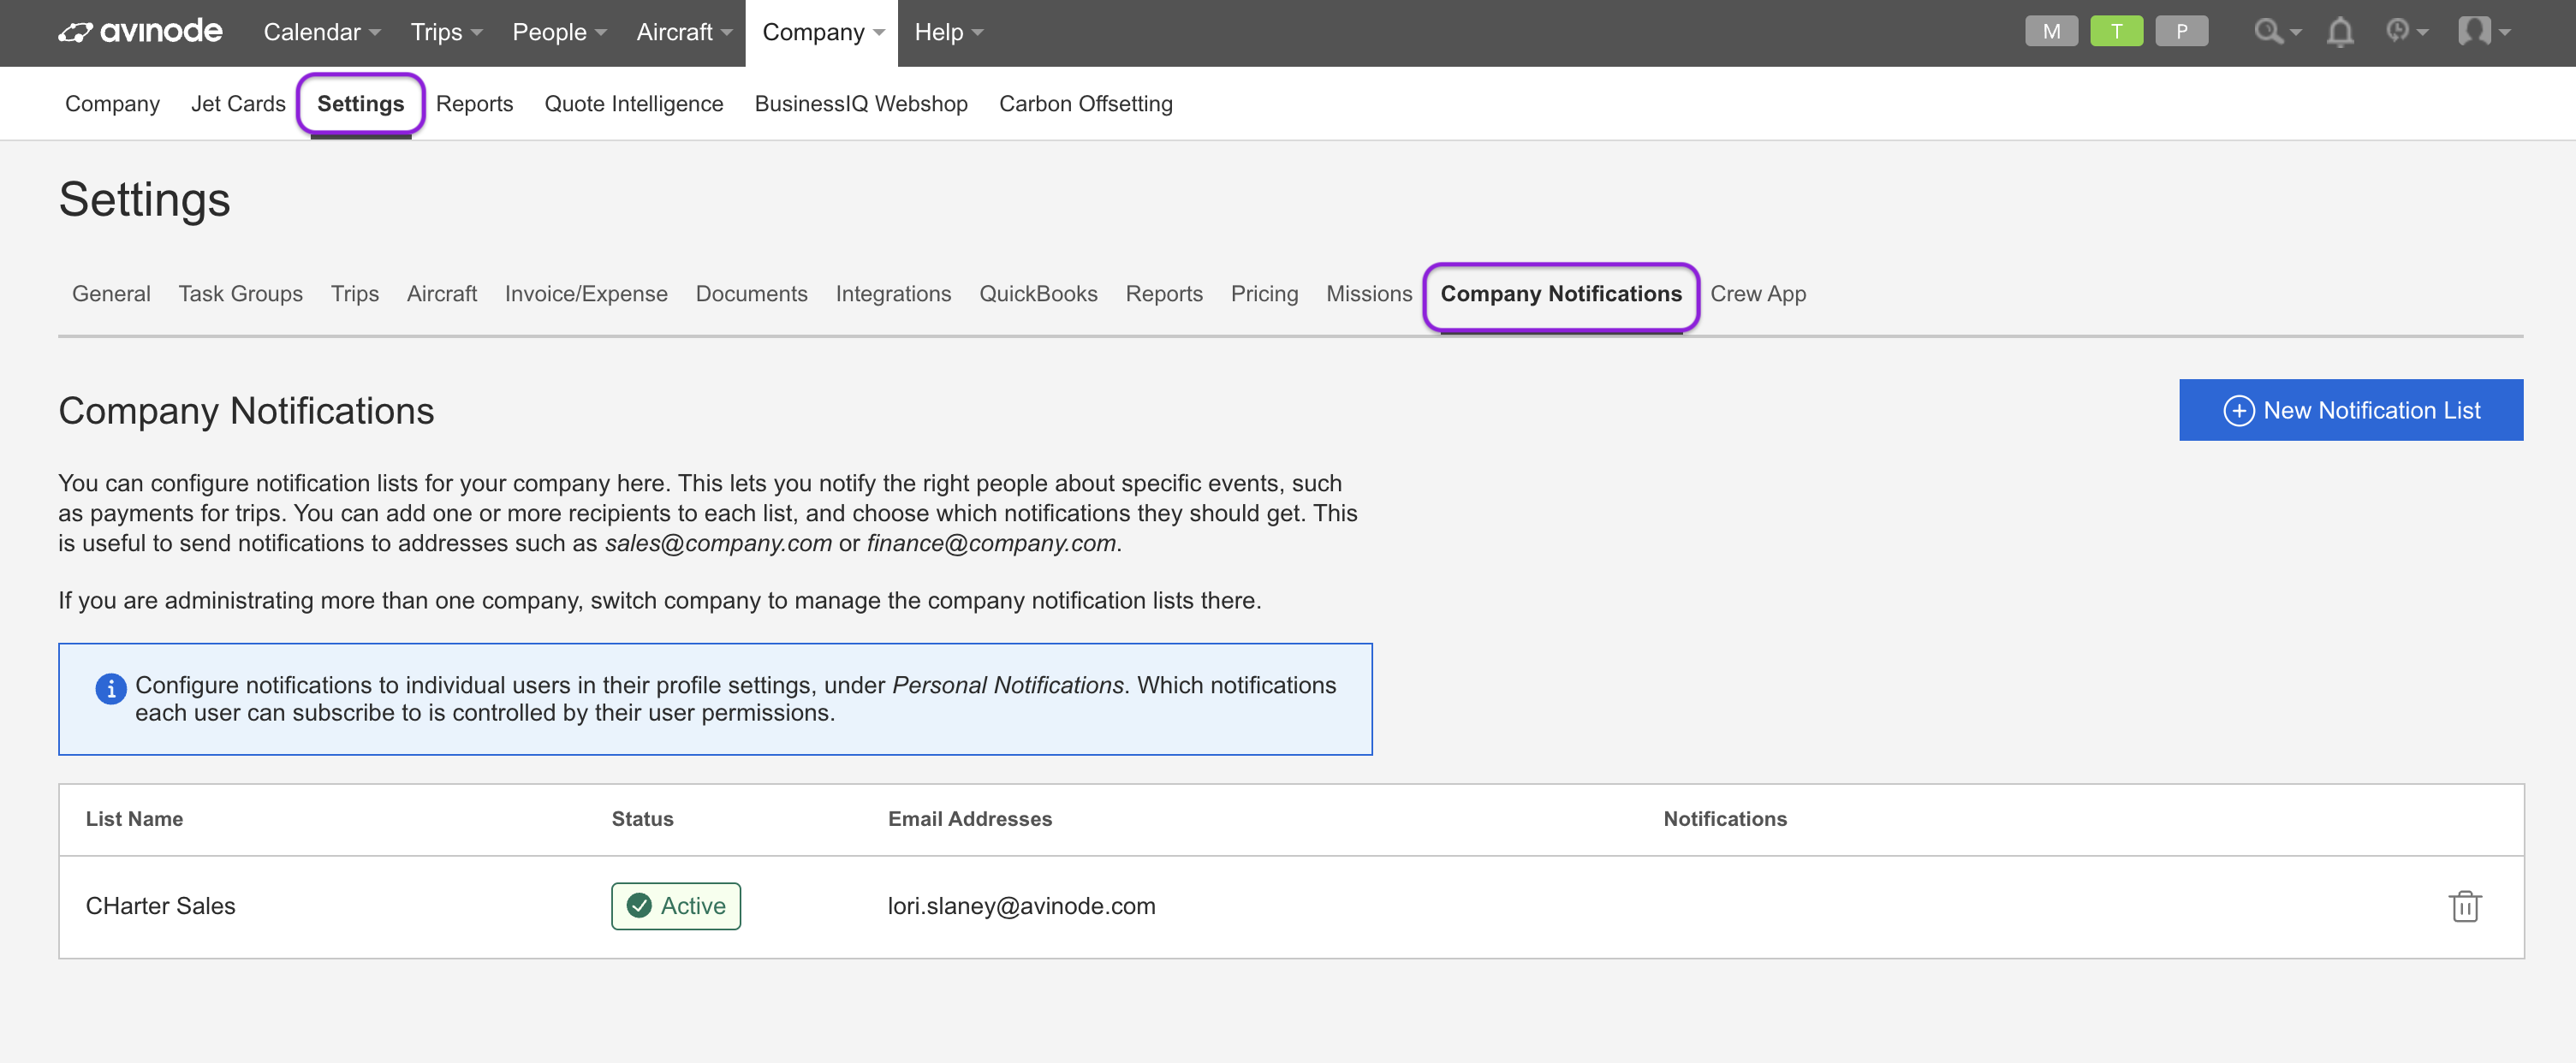Click the Active status badge
Image resolution: width=2576 pixels, height=1063 pixels.
(676, 906)
